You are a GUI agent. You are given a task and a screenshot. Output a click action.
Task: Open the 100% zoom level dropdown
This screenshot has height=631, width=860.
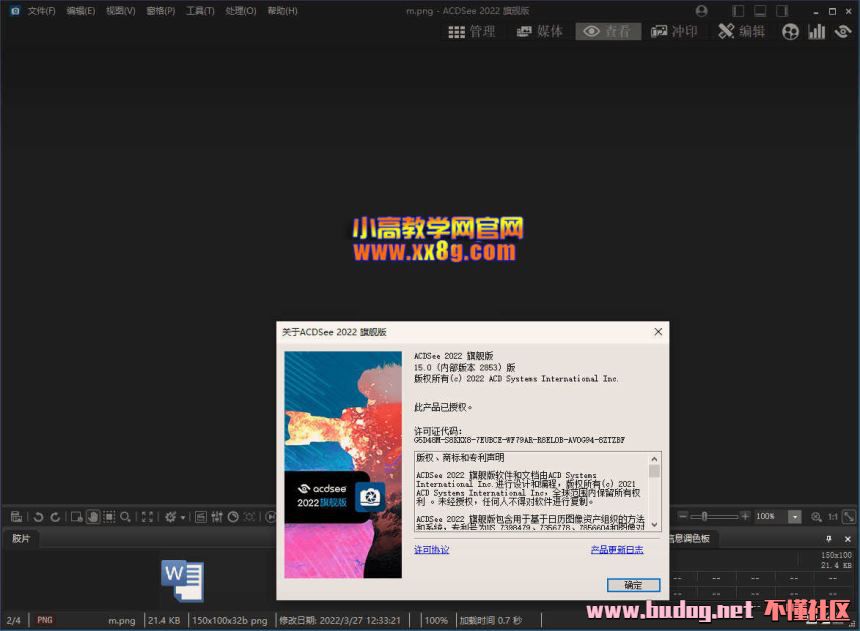794,516
